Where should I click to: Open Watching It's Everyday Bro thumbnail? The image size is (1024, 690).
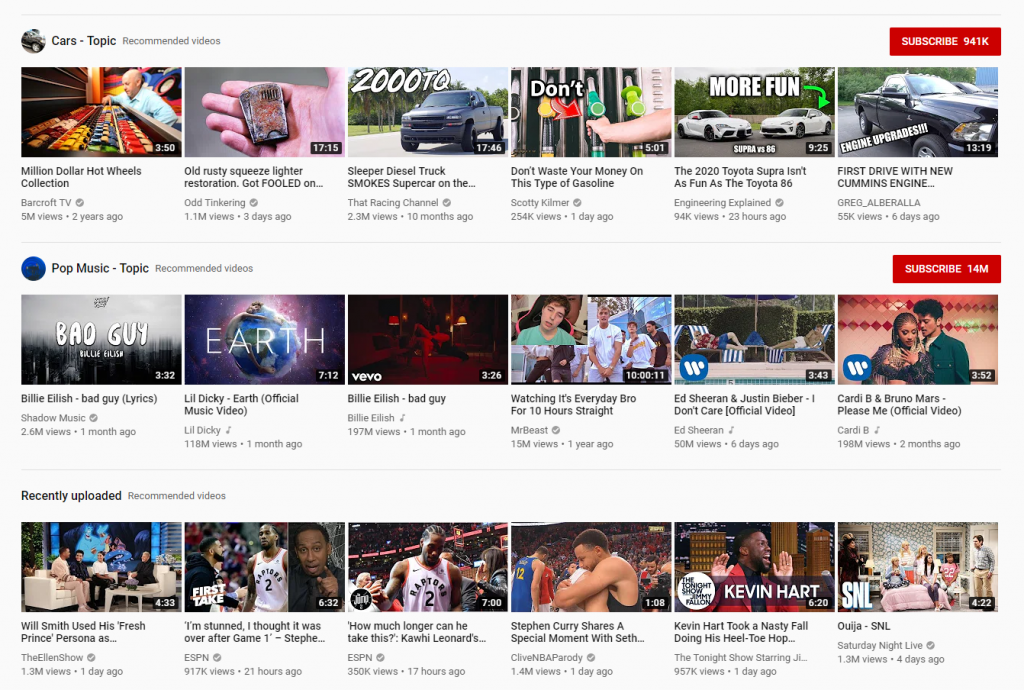(591, 339)
